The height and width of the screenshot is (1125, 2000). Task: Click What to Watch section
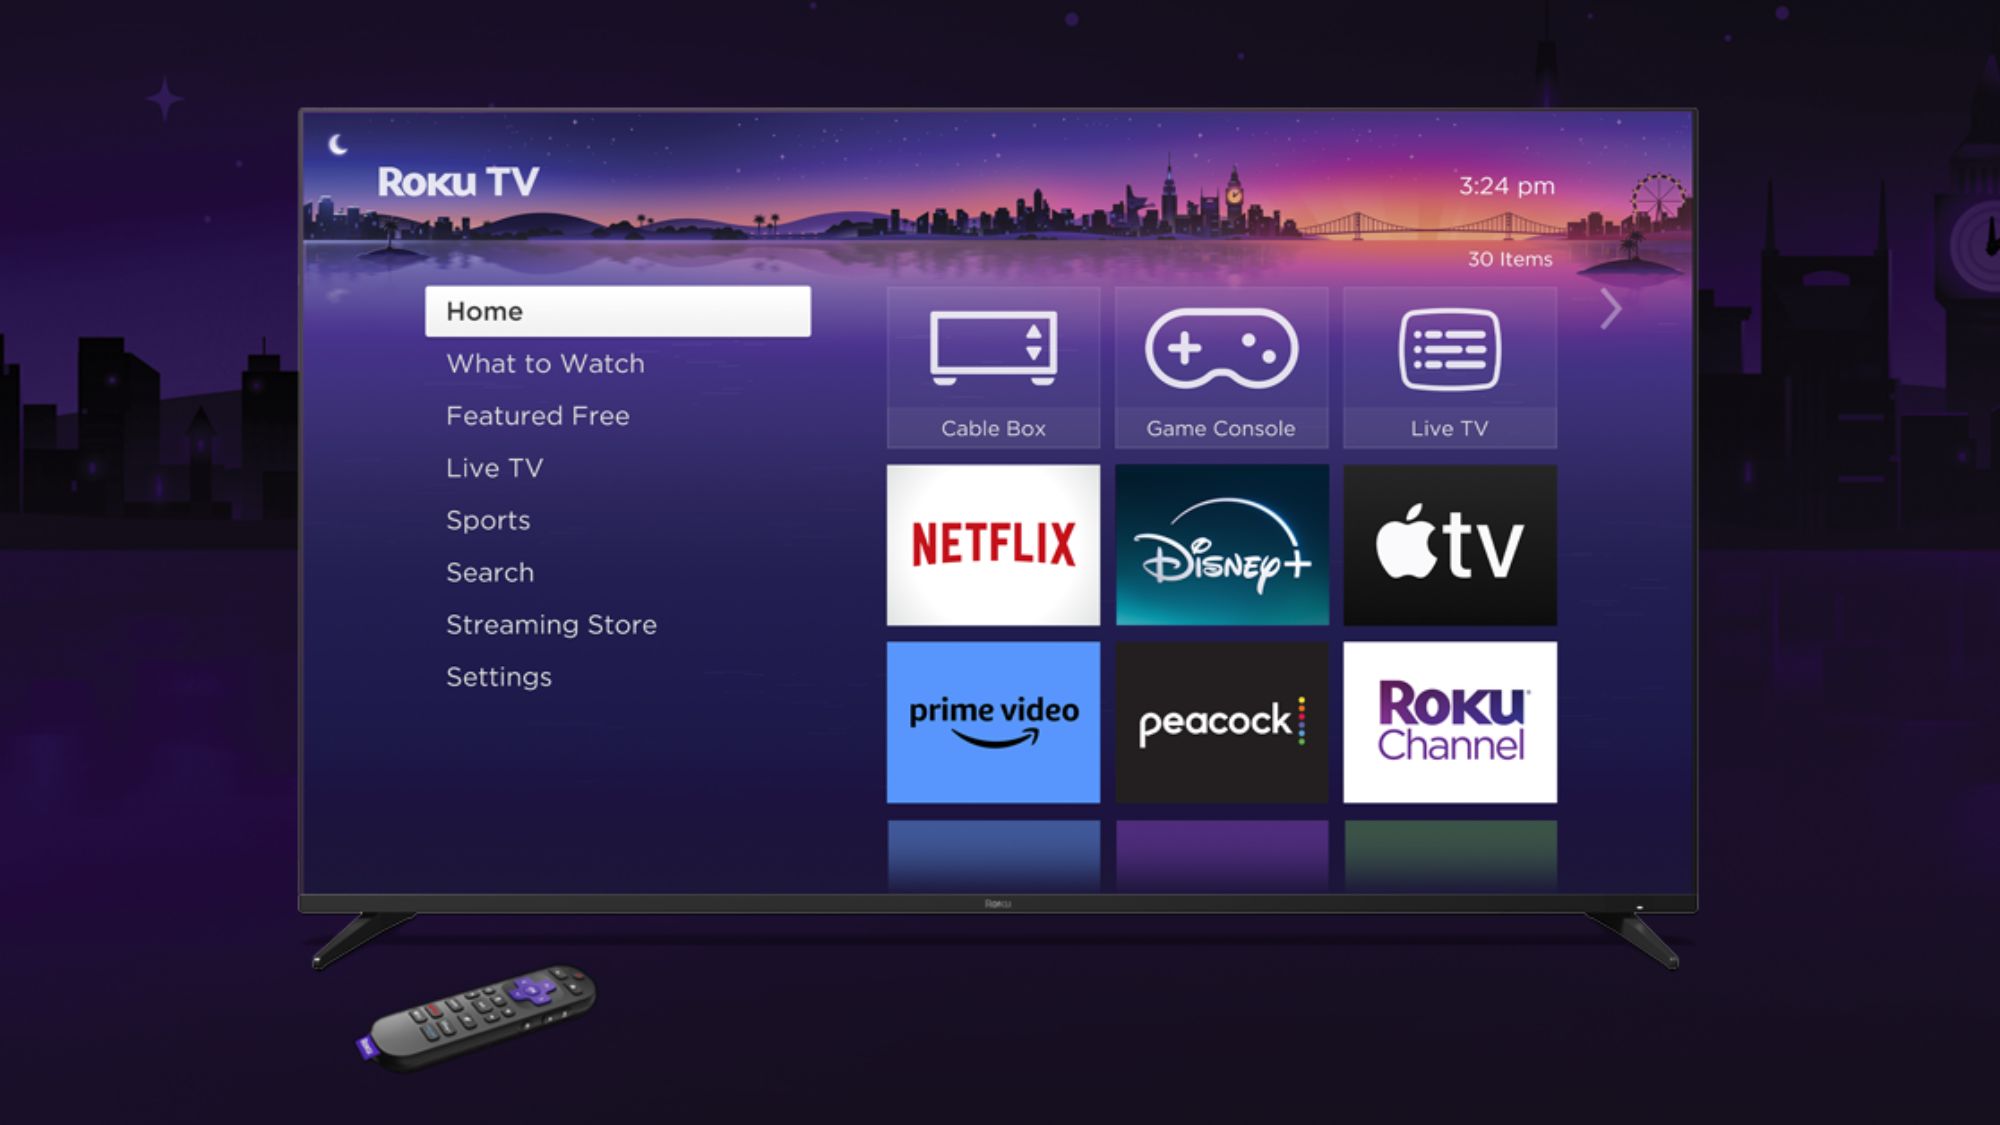click(545, 363)
